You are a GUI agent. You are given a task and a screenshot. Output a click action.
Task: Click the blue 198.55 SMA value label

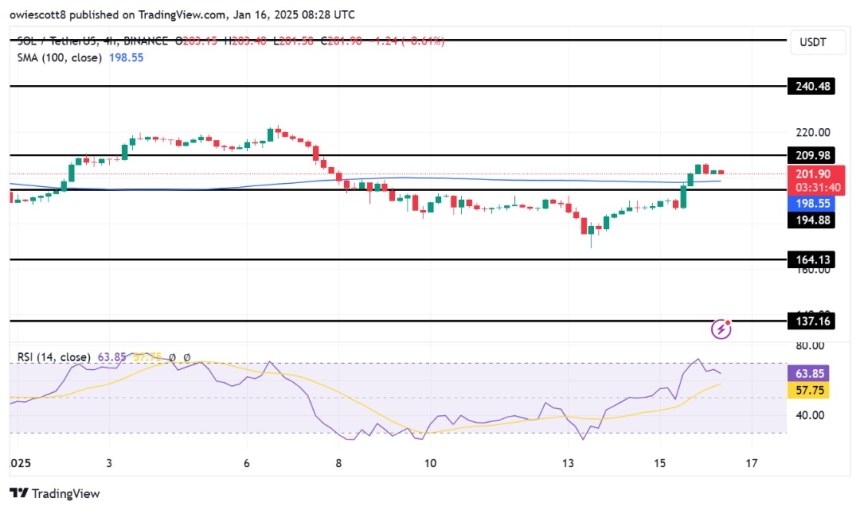pyautogui.click(x=811, y=203)
